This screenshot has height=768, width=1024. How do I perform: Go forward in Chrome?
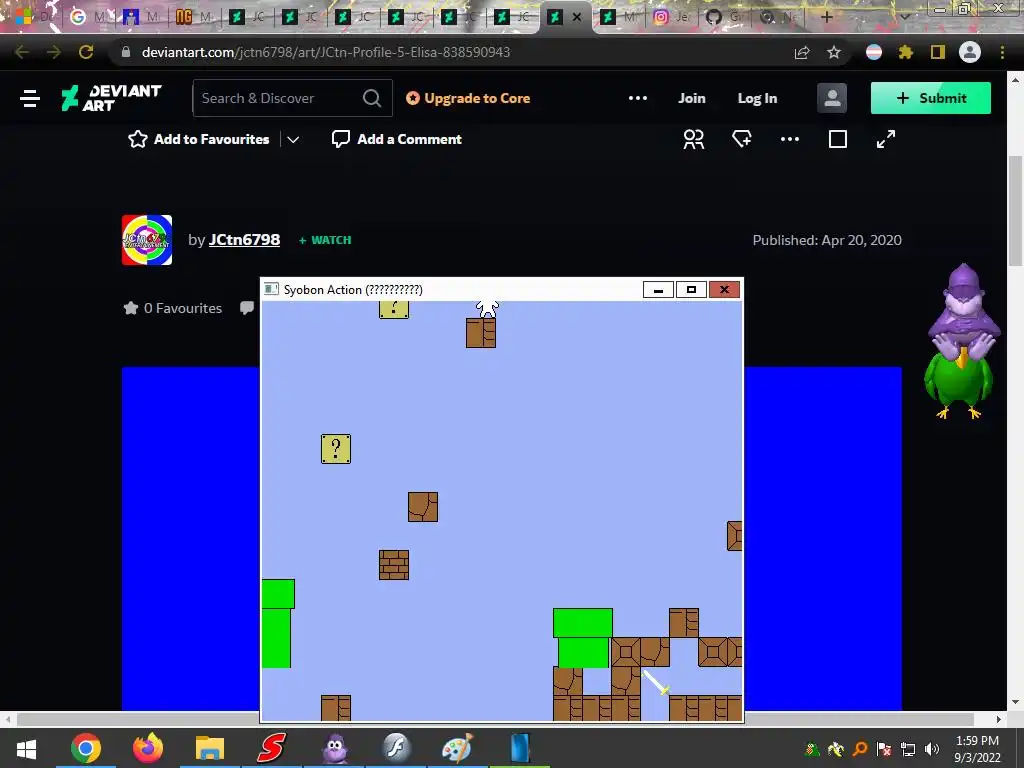(x=54, y=52)
